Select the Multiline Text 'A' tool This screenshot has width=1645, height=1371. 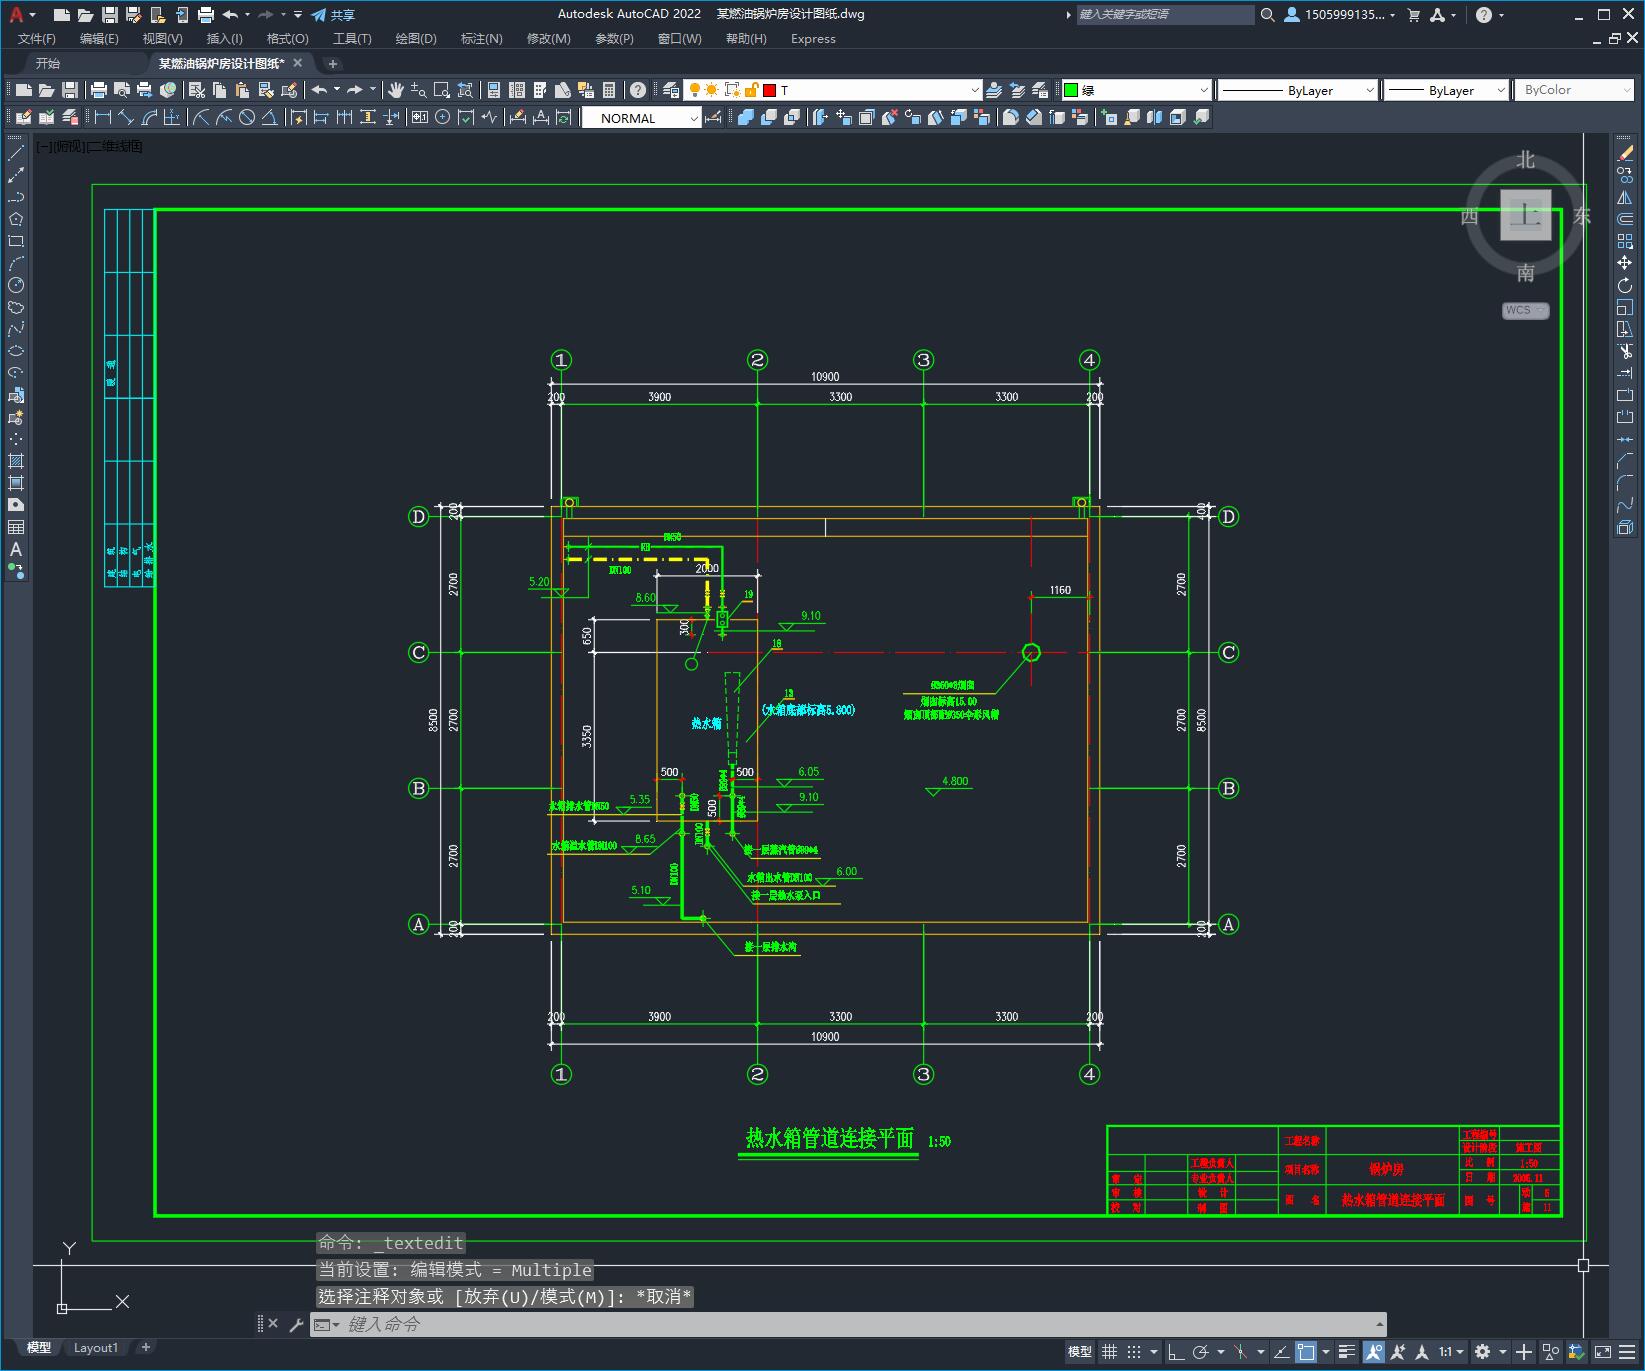pyautogui.click(x=16, y=549)
